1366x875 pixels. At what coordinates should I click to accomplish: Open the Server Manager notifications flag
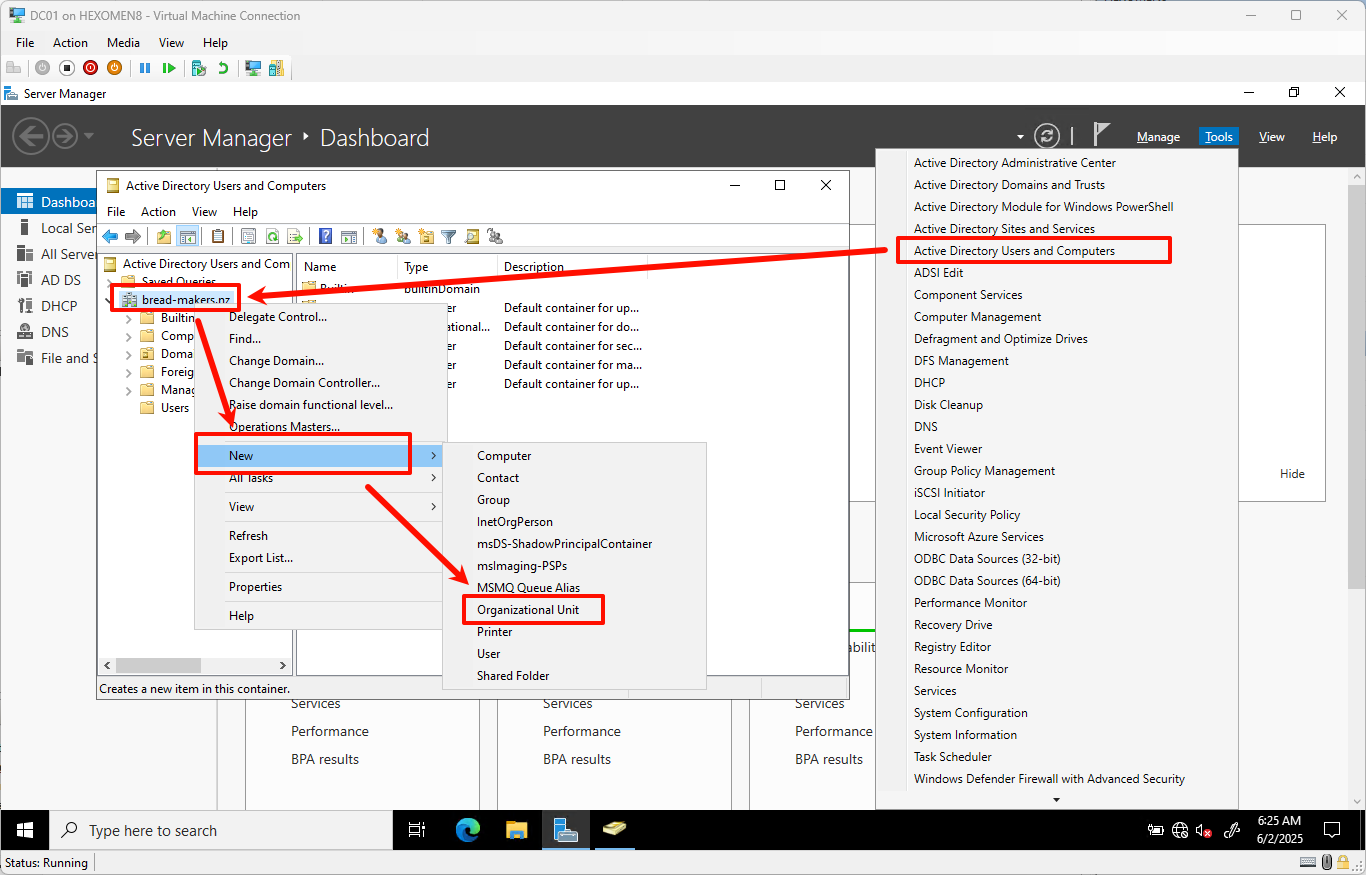pyautogui.click(x=1101, y=135)
